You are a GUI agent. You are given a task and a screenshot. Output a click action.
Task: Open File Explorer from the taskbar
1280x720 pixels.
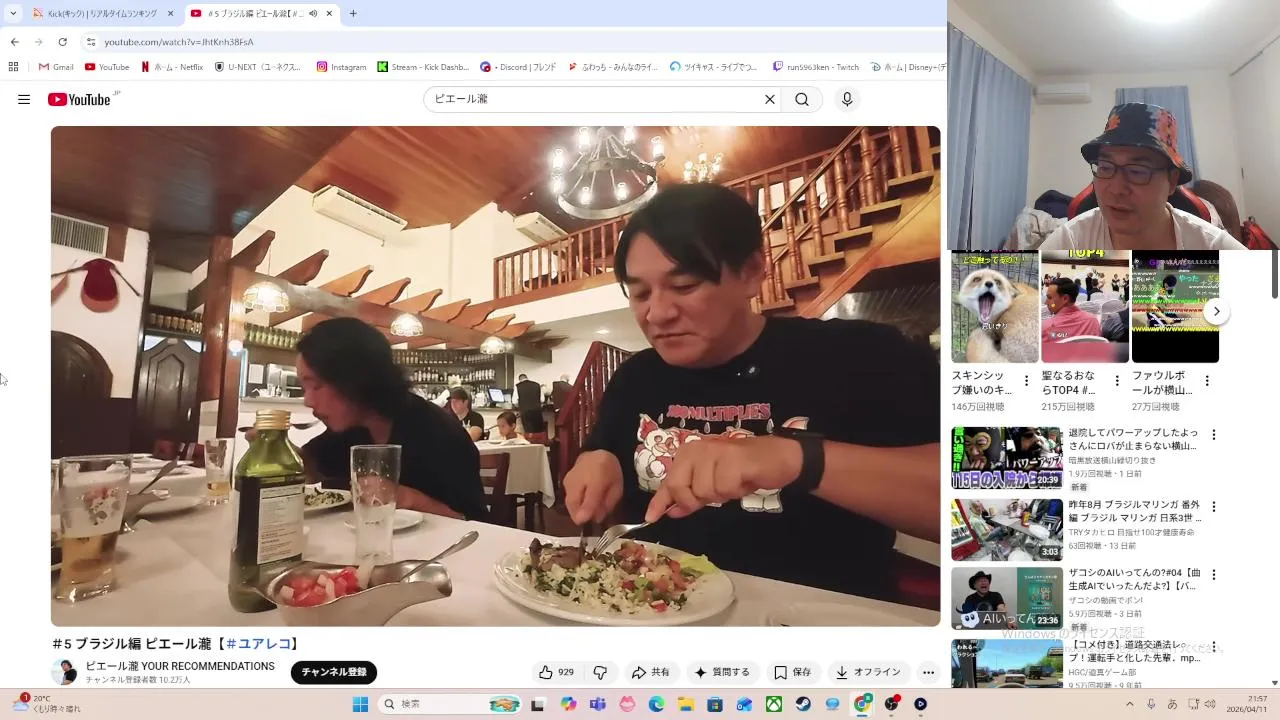tap(686, 704)
